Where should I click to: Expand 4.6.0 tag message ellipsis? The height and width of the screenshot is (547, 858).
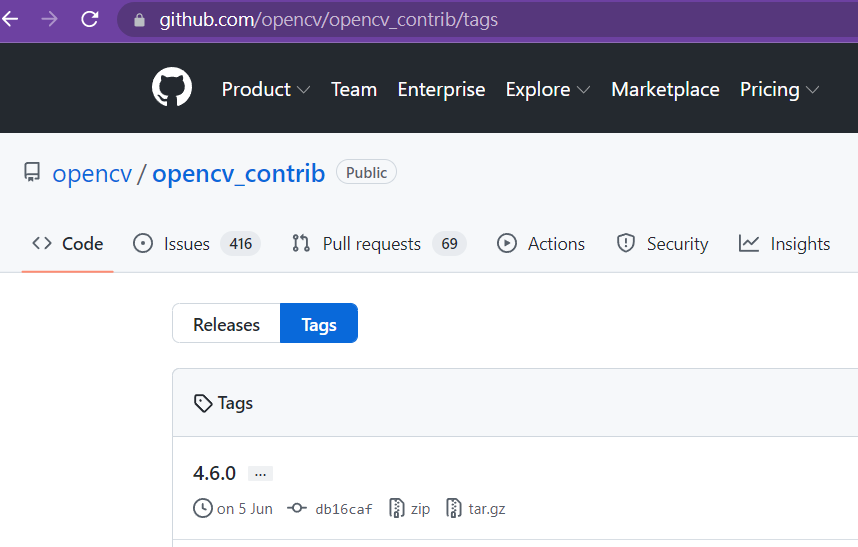pos(260,474)
